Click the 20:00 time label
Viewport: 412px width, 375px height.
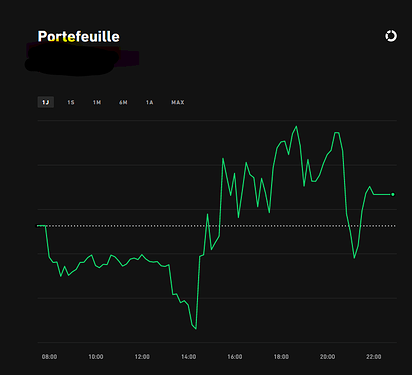point(327,357)
